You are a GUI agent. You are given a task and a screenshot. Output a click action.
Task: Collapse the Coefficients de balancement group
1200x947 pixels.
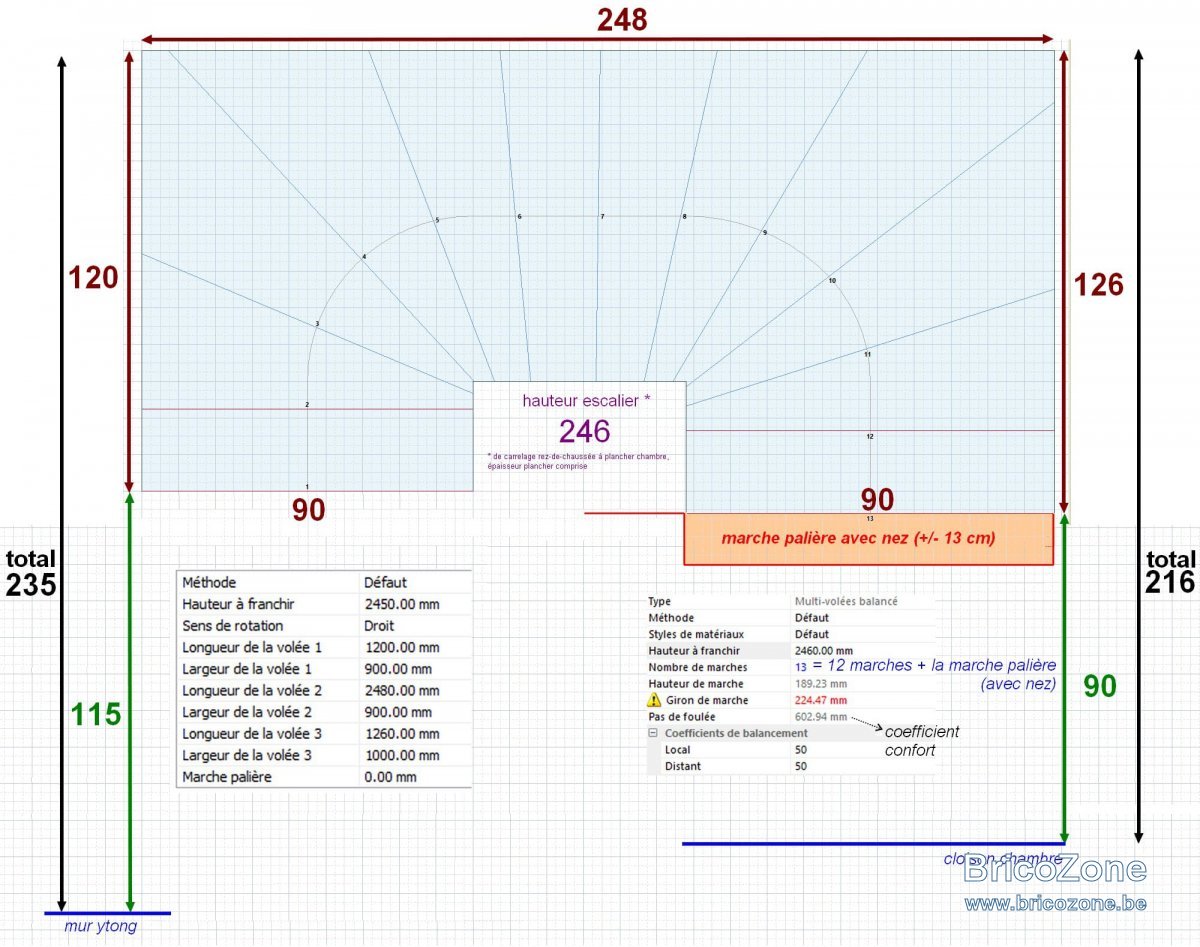pos(655,733)
